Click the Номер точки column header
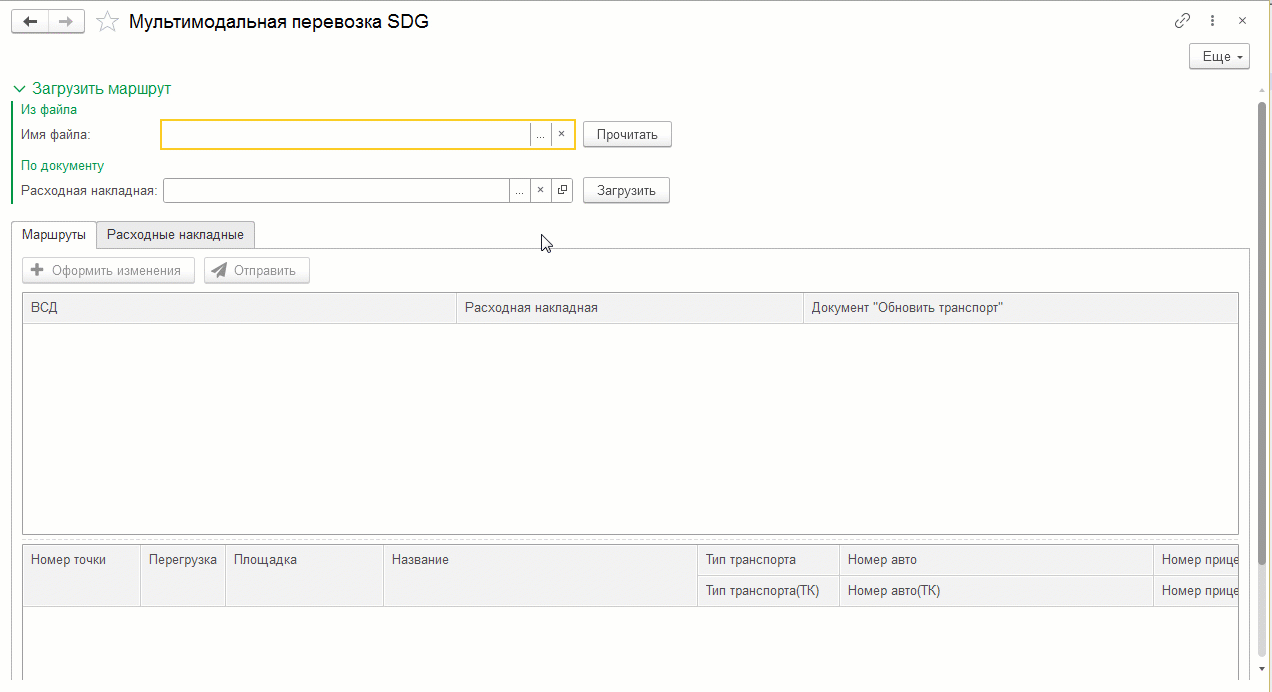Viewport: 1272px width, 692px height. click(x=81, y=575)
